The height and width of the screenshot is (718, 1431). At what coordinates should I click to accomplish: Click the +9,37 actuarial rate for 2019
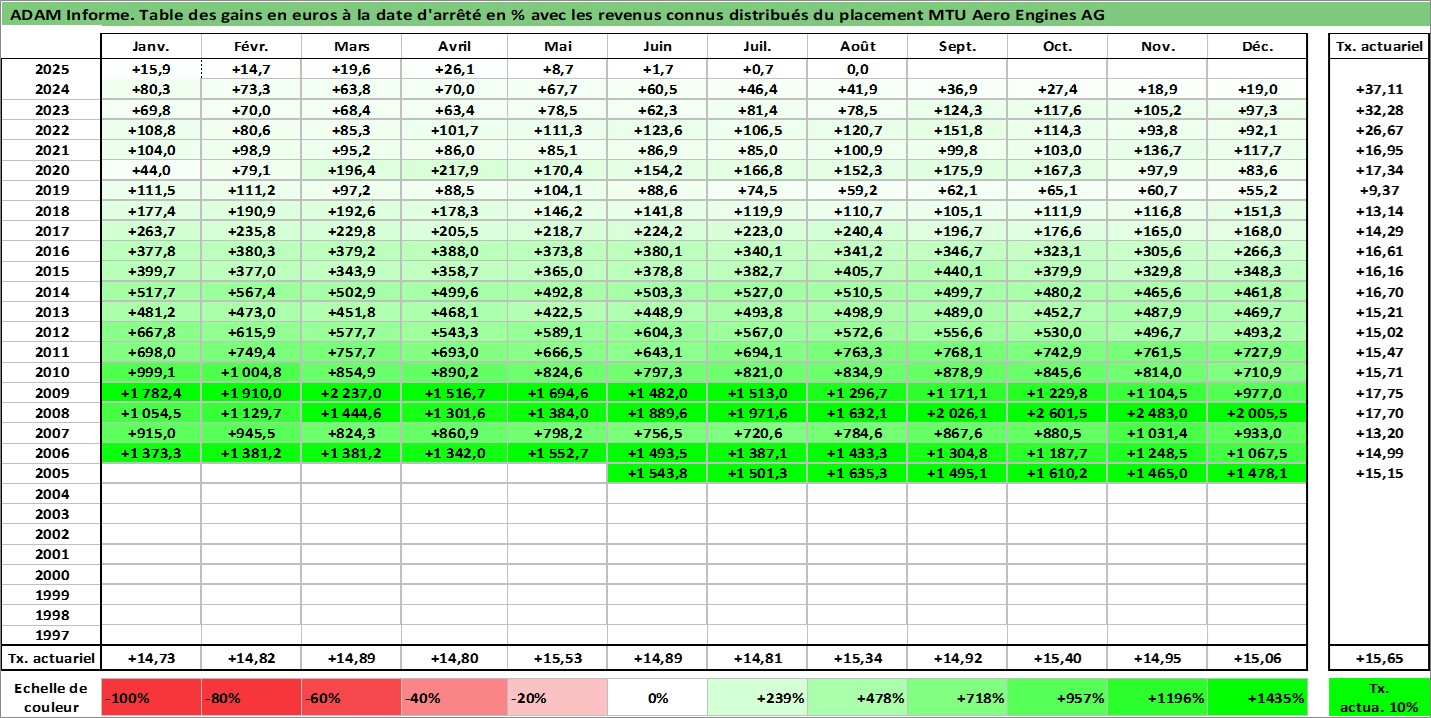click(1379, 191)
